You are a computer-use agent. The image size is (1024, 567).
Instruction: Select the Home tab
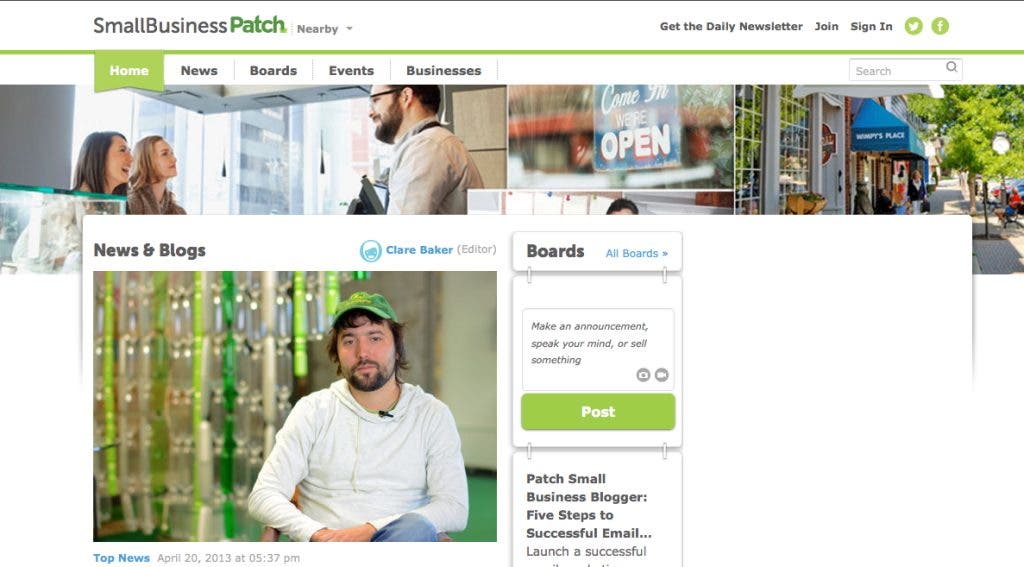pyautogui.click(x=129, y=71)
